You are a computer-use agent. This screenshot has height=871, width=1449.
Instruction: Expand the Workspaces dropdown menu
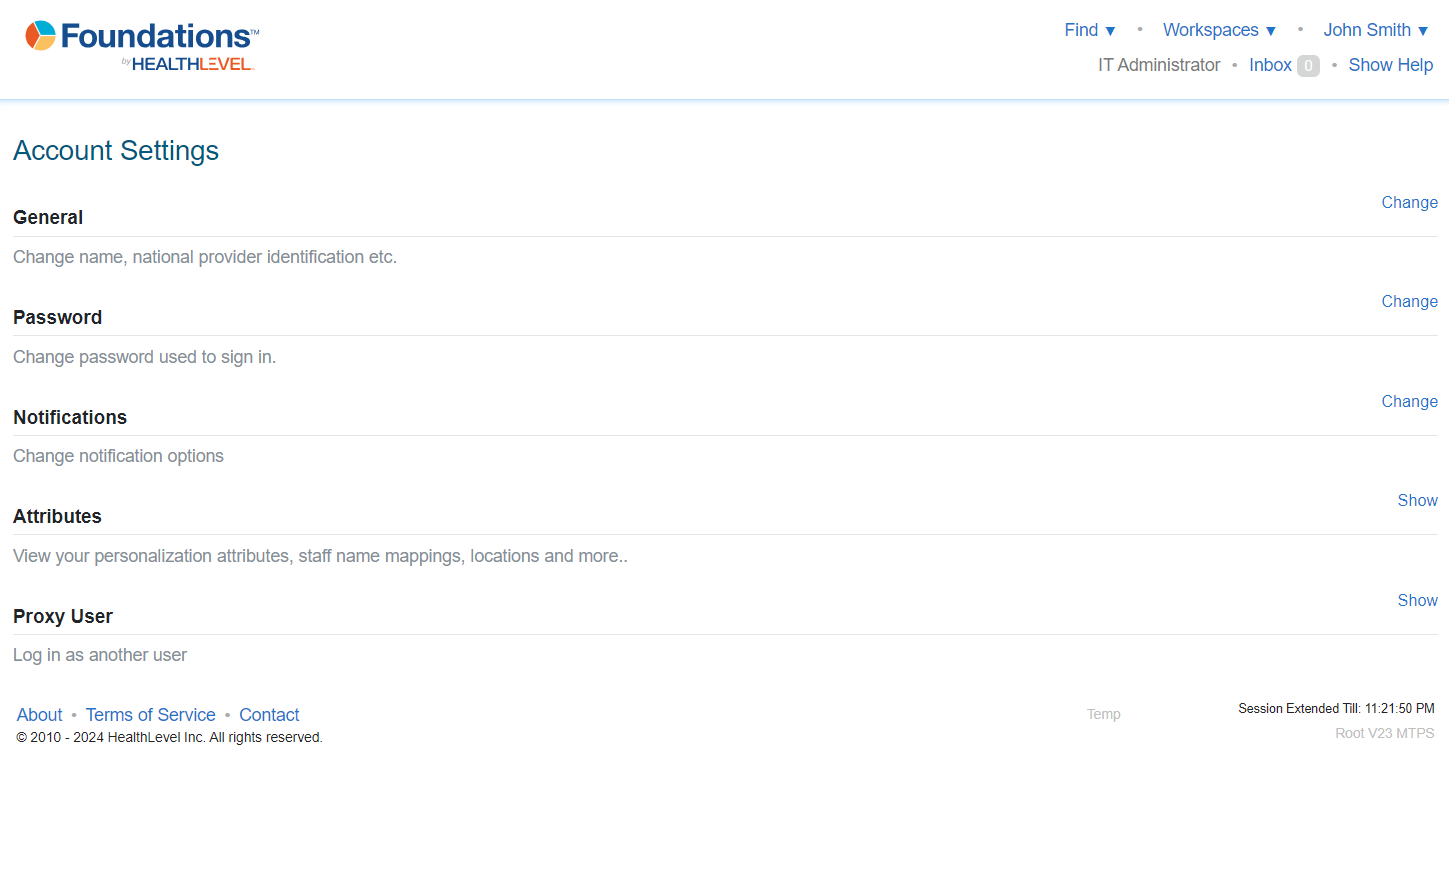[x=1218, y=30]
